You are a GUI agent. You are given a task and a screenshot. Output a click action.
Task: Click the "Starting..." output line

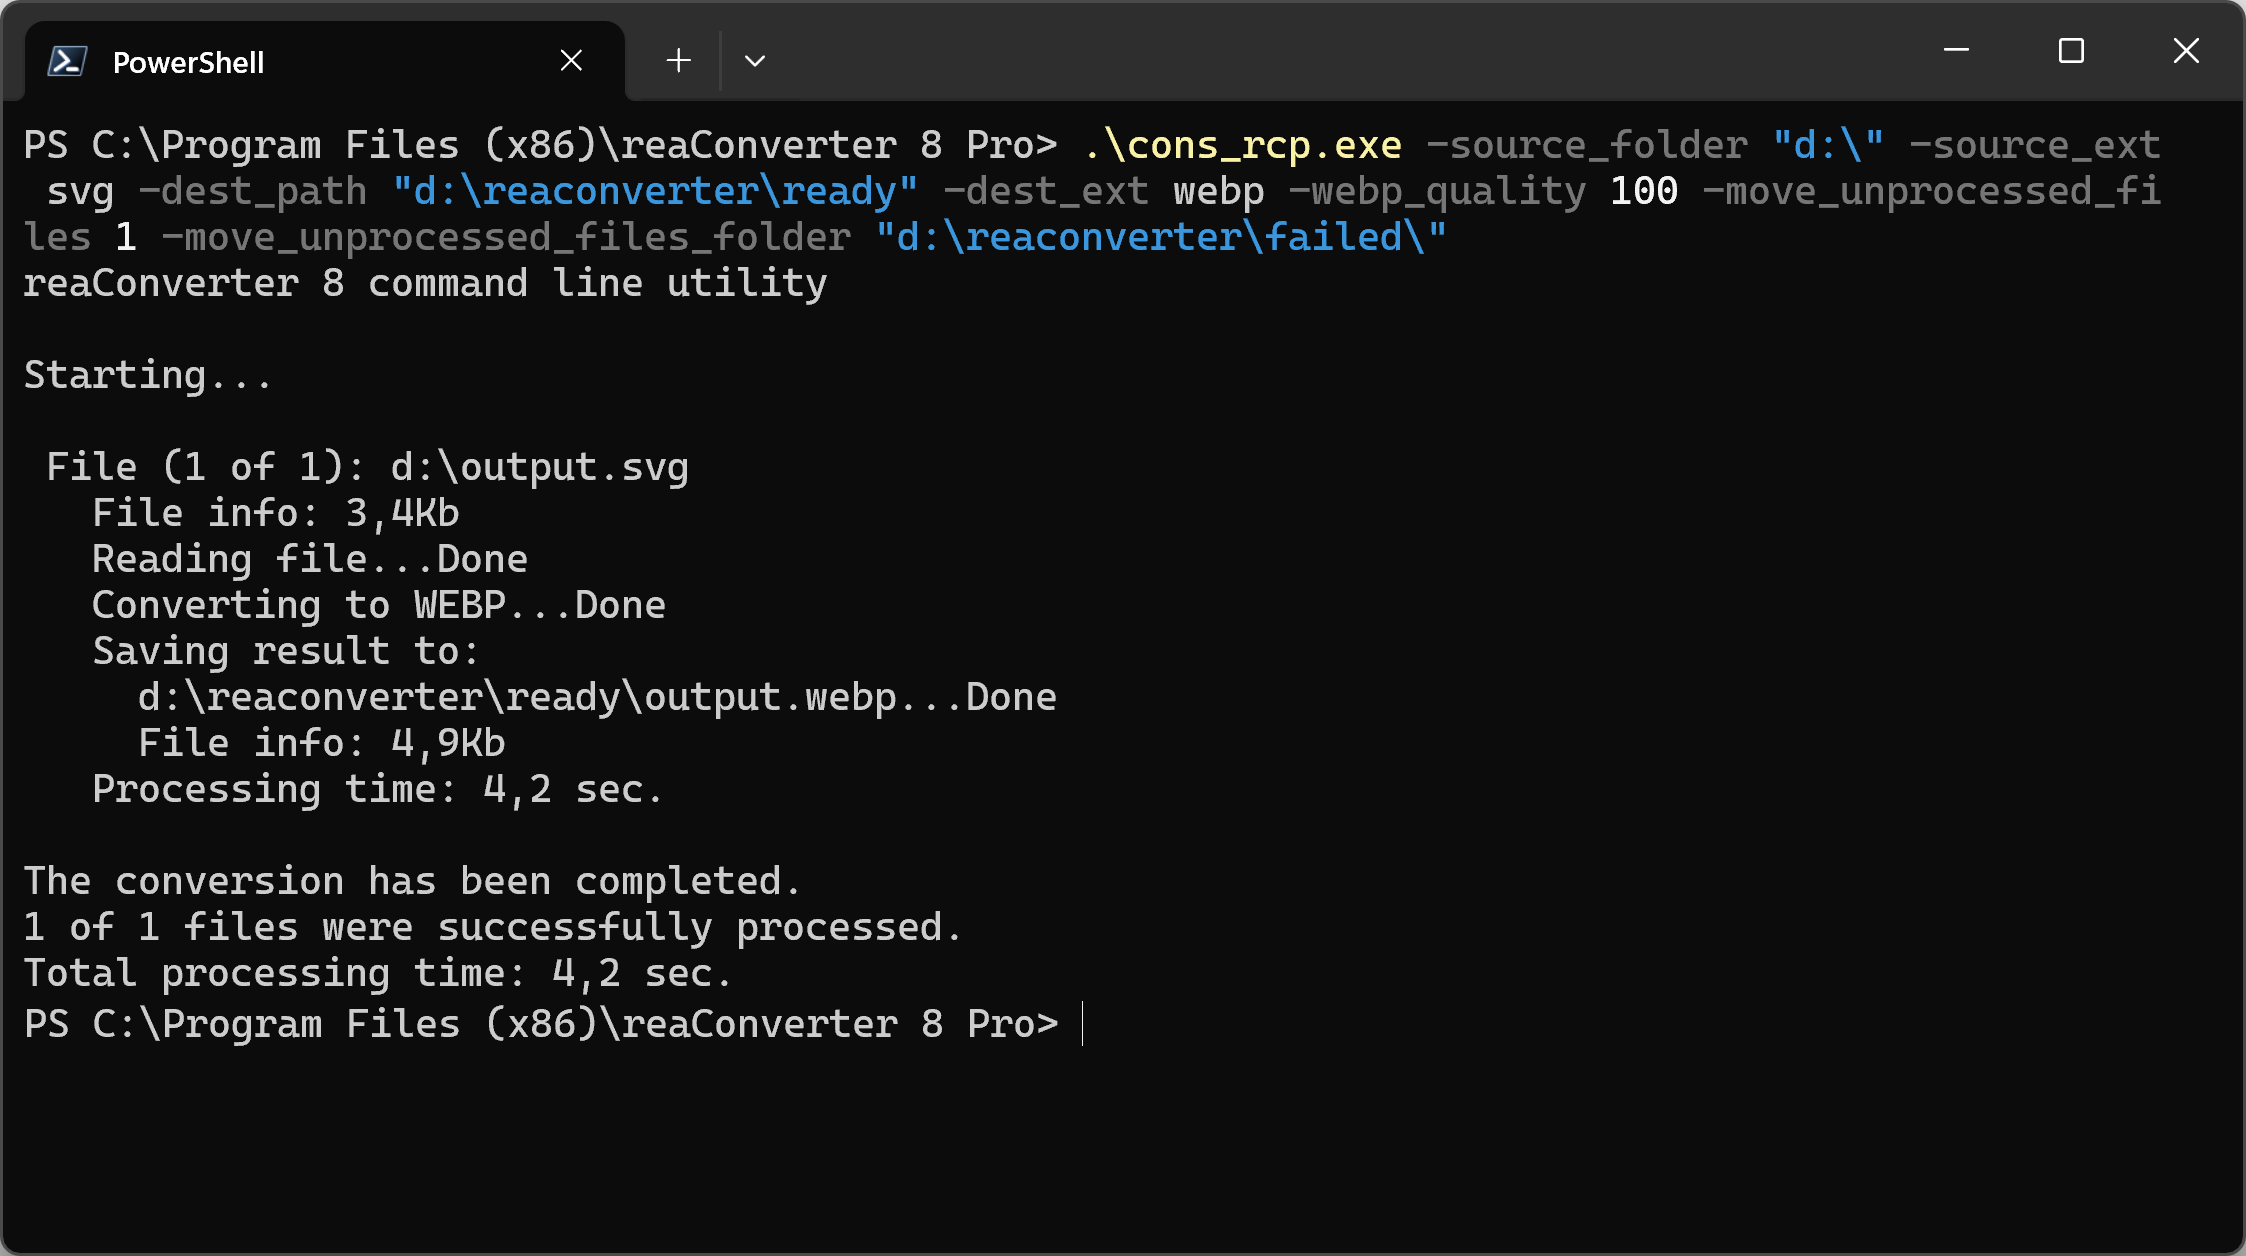147,376
